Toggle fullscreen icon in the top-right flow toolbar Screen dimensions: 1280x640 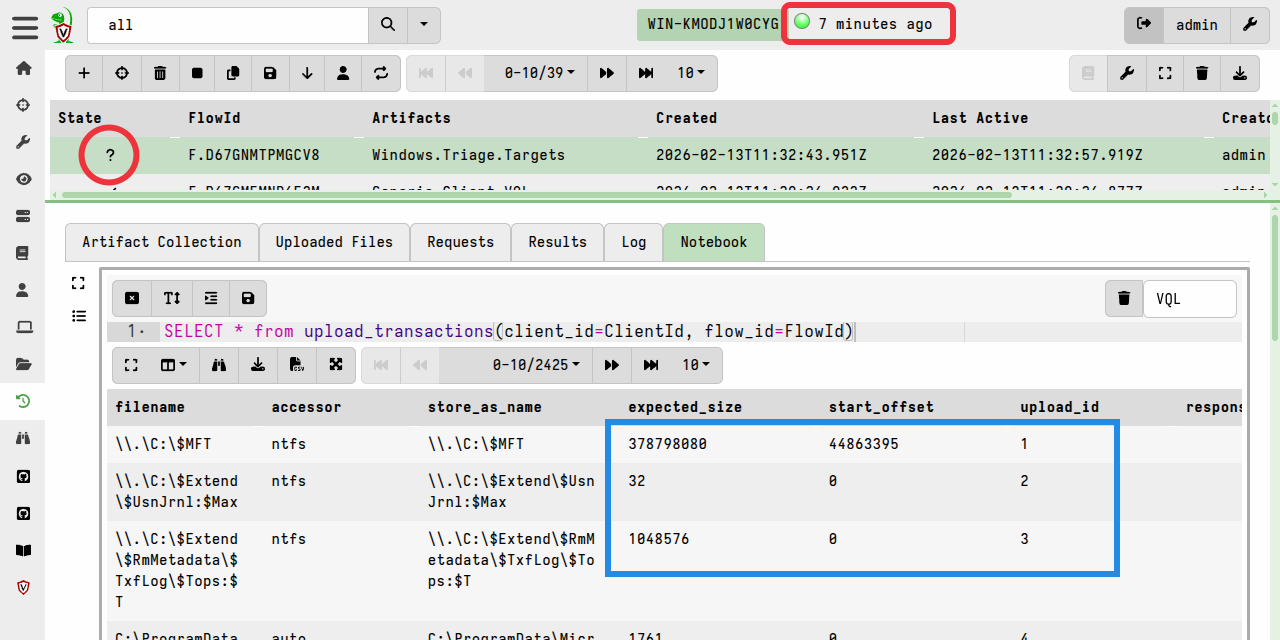pyautogui.click(x=1164, y=73)
